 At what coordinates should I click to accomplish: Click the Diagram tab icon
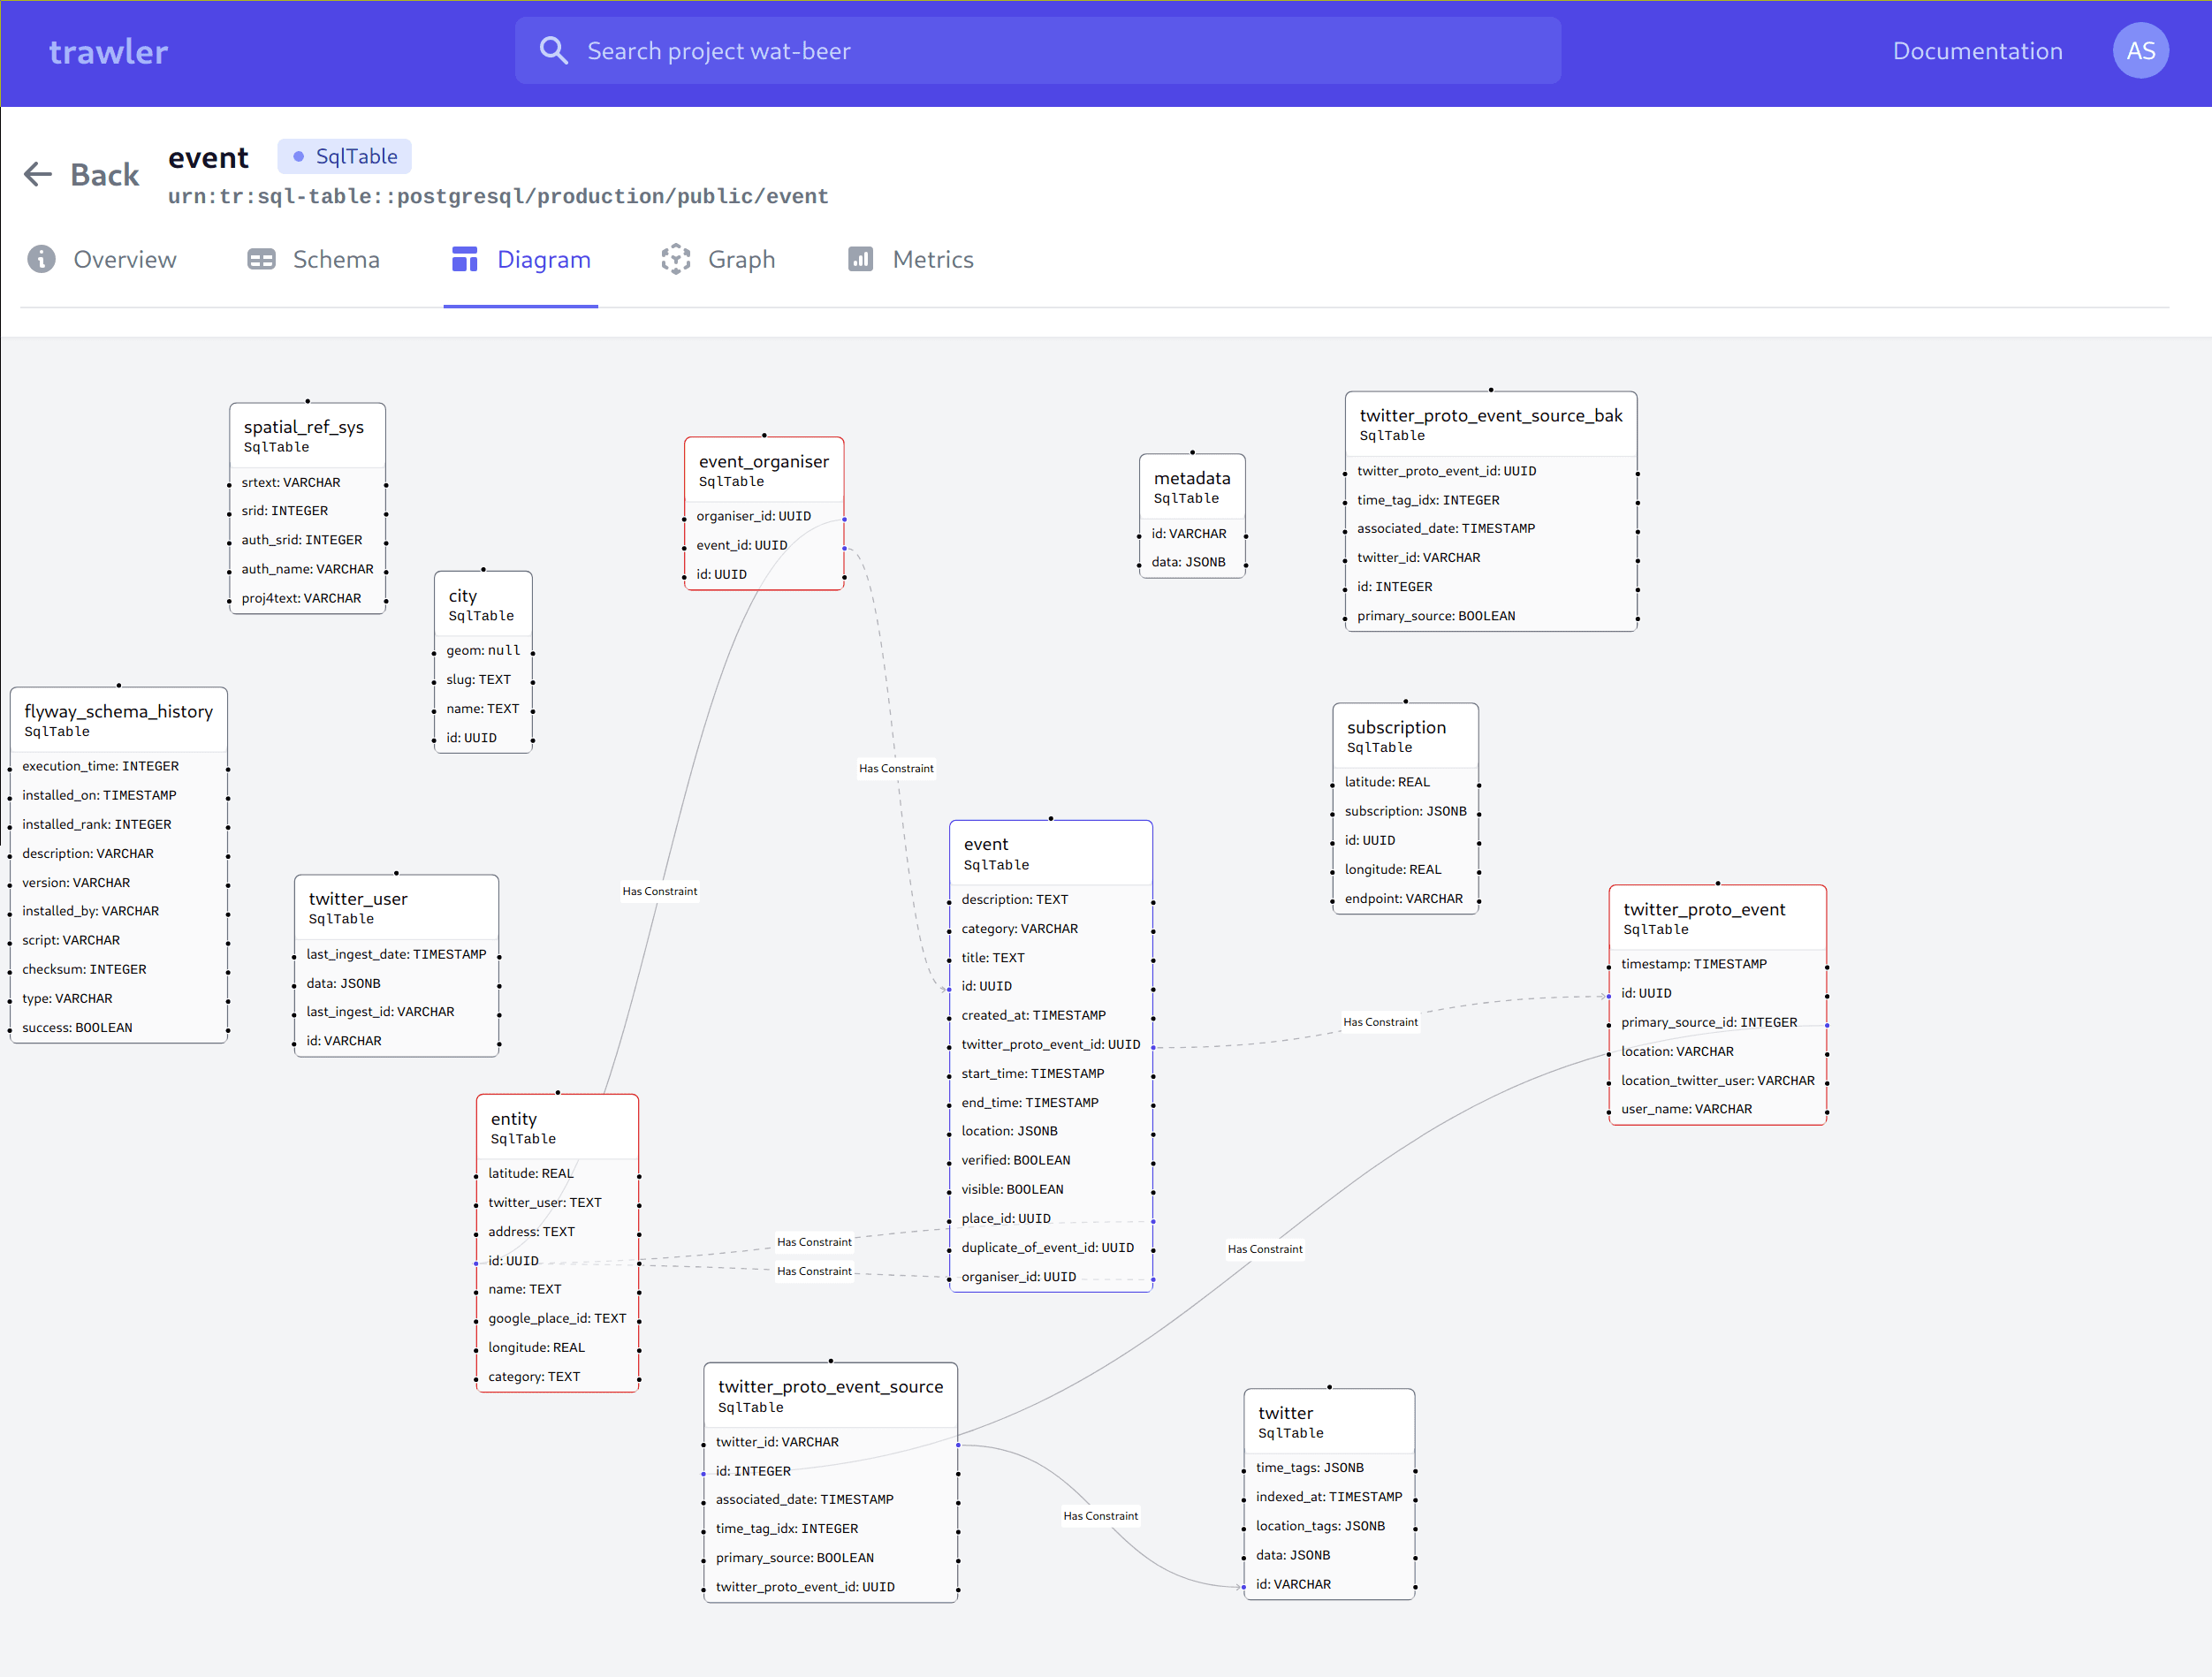[465, 260]
